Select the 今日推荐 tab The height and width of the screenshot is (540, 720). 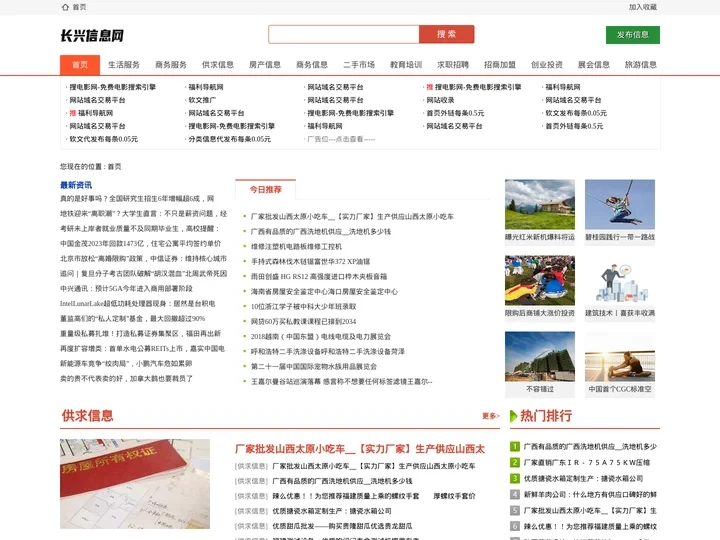[265, 190]
